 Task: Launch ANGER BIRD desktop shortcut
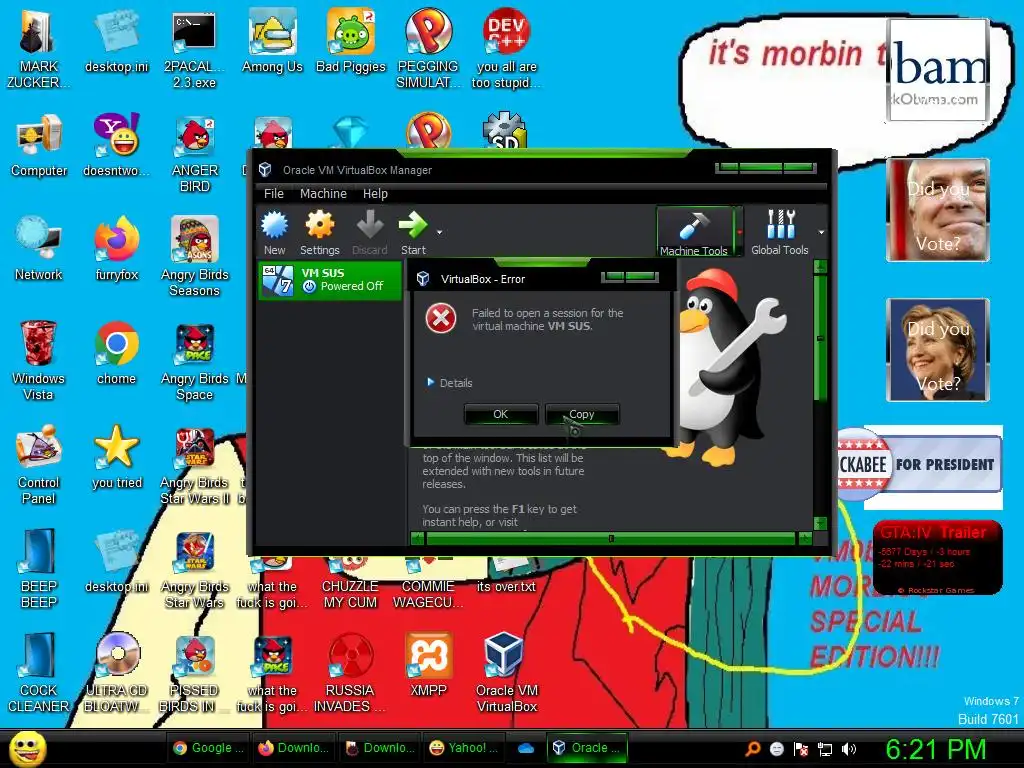tap(195, 154)
